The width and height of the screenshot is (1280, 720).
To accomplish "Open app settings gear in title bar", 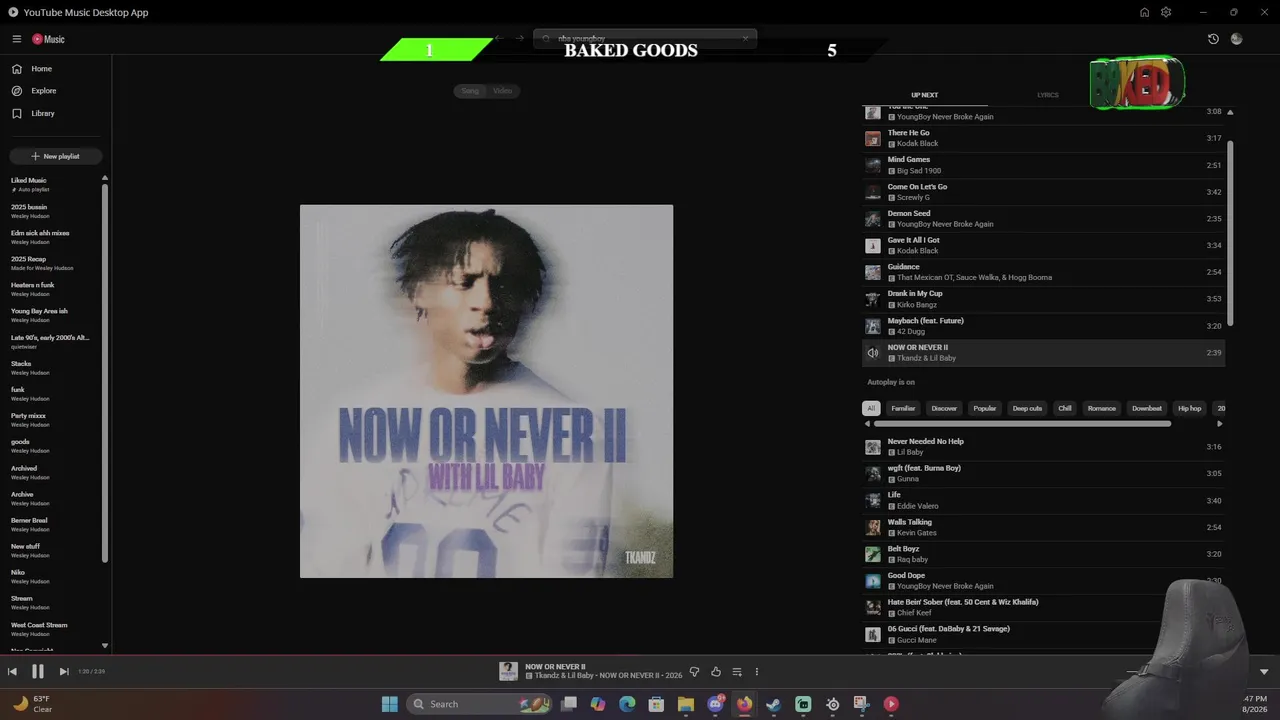I will [1166, 12].
